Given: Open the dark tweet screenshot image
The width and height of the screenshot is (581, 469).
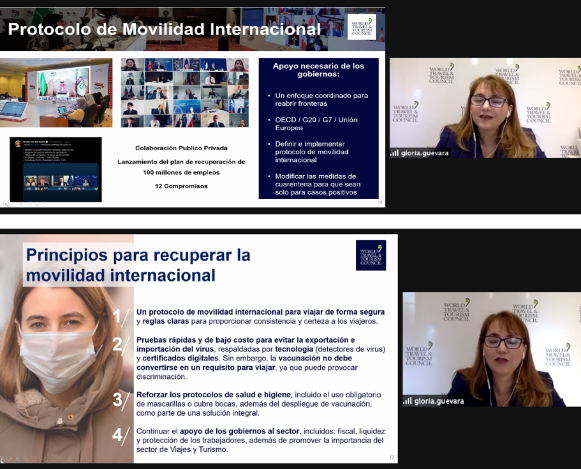Looking at the screenshot, I should [x=56, y=169].
